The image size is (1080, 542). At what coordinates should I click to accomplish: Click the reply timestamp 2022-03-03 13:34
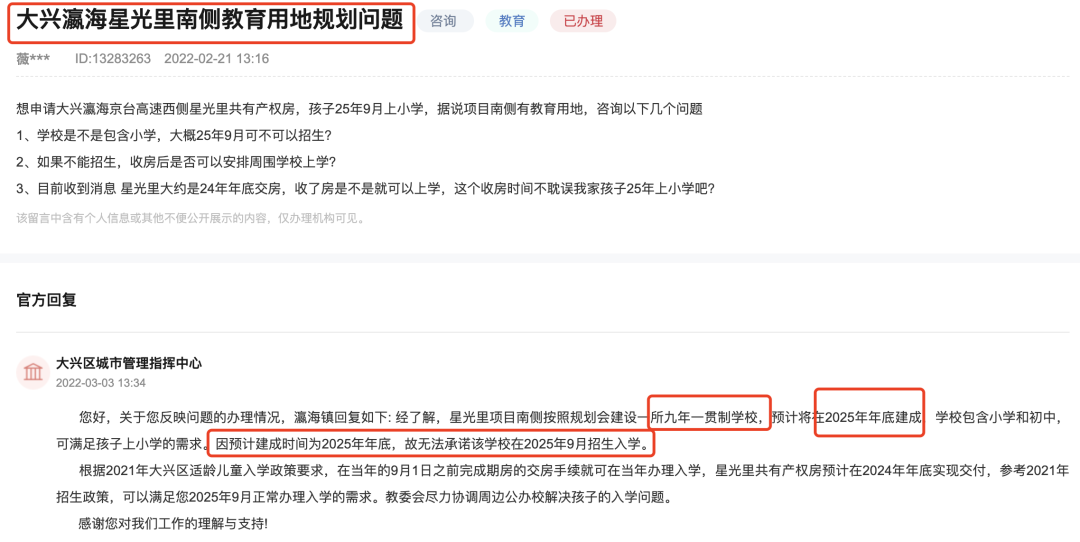[x=101, y=383]
